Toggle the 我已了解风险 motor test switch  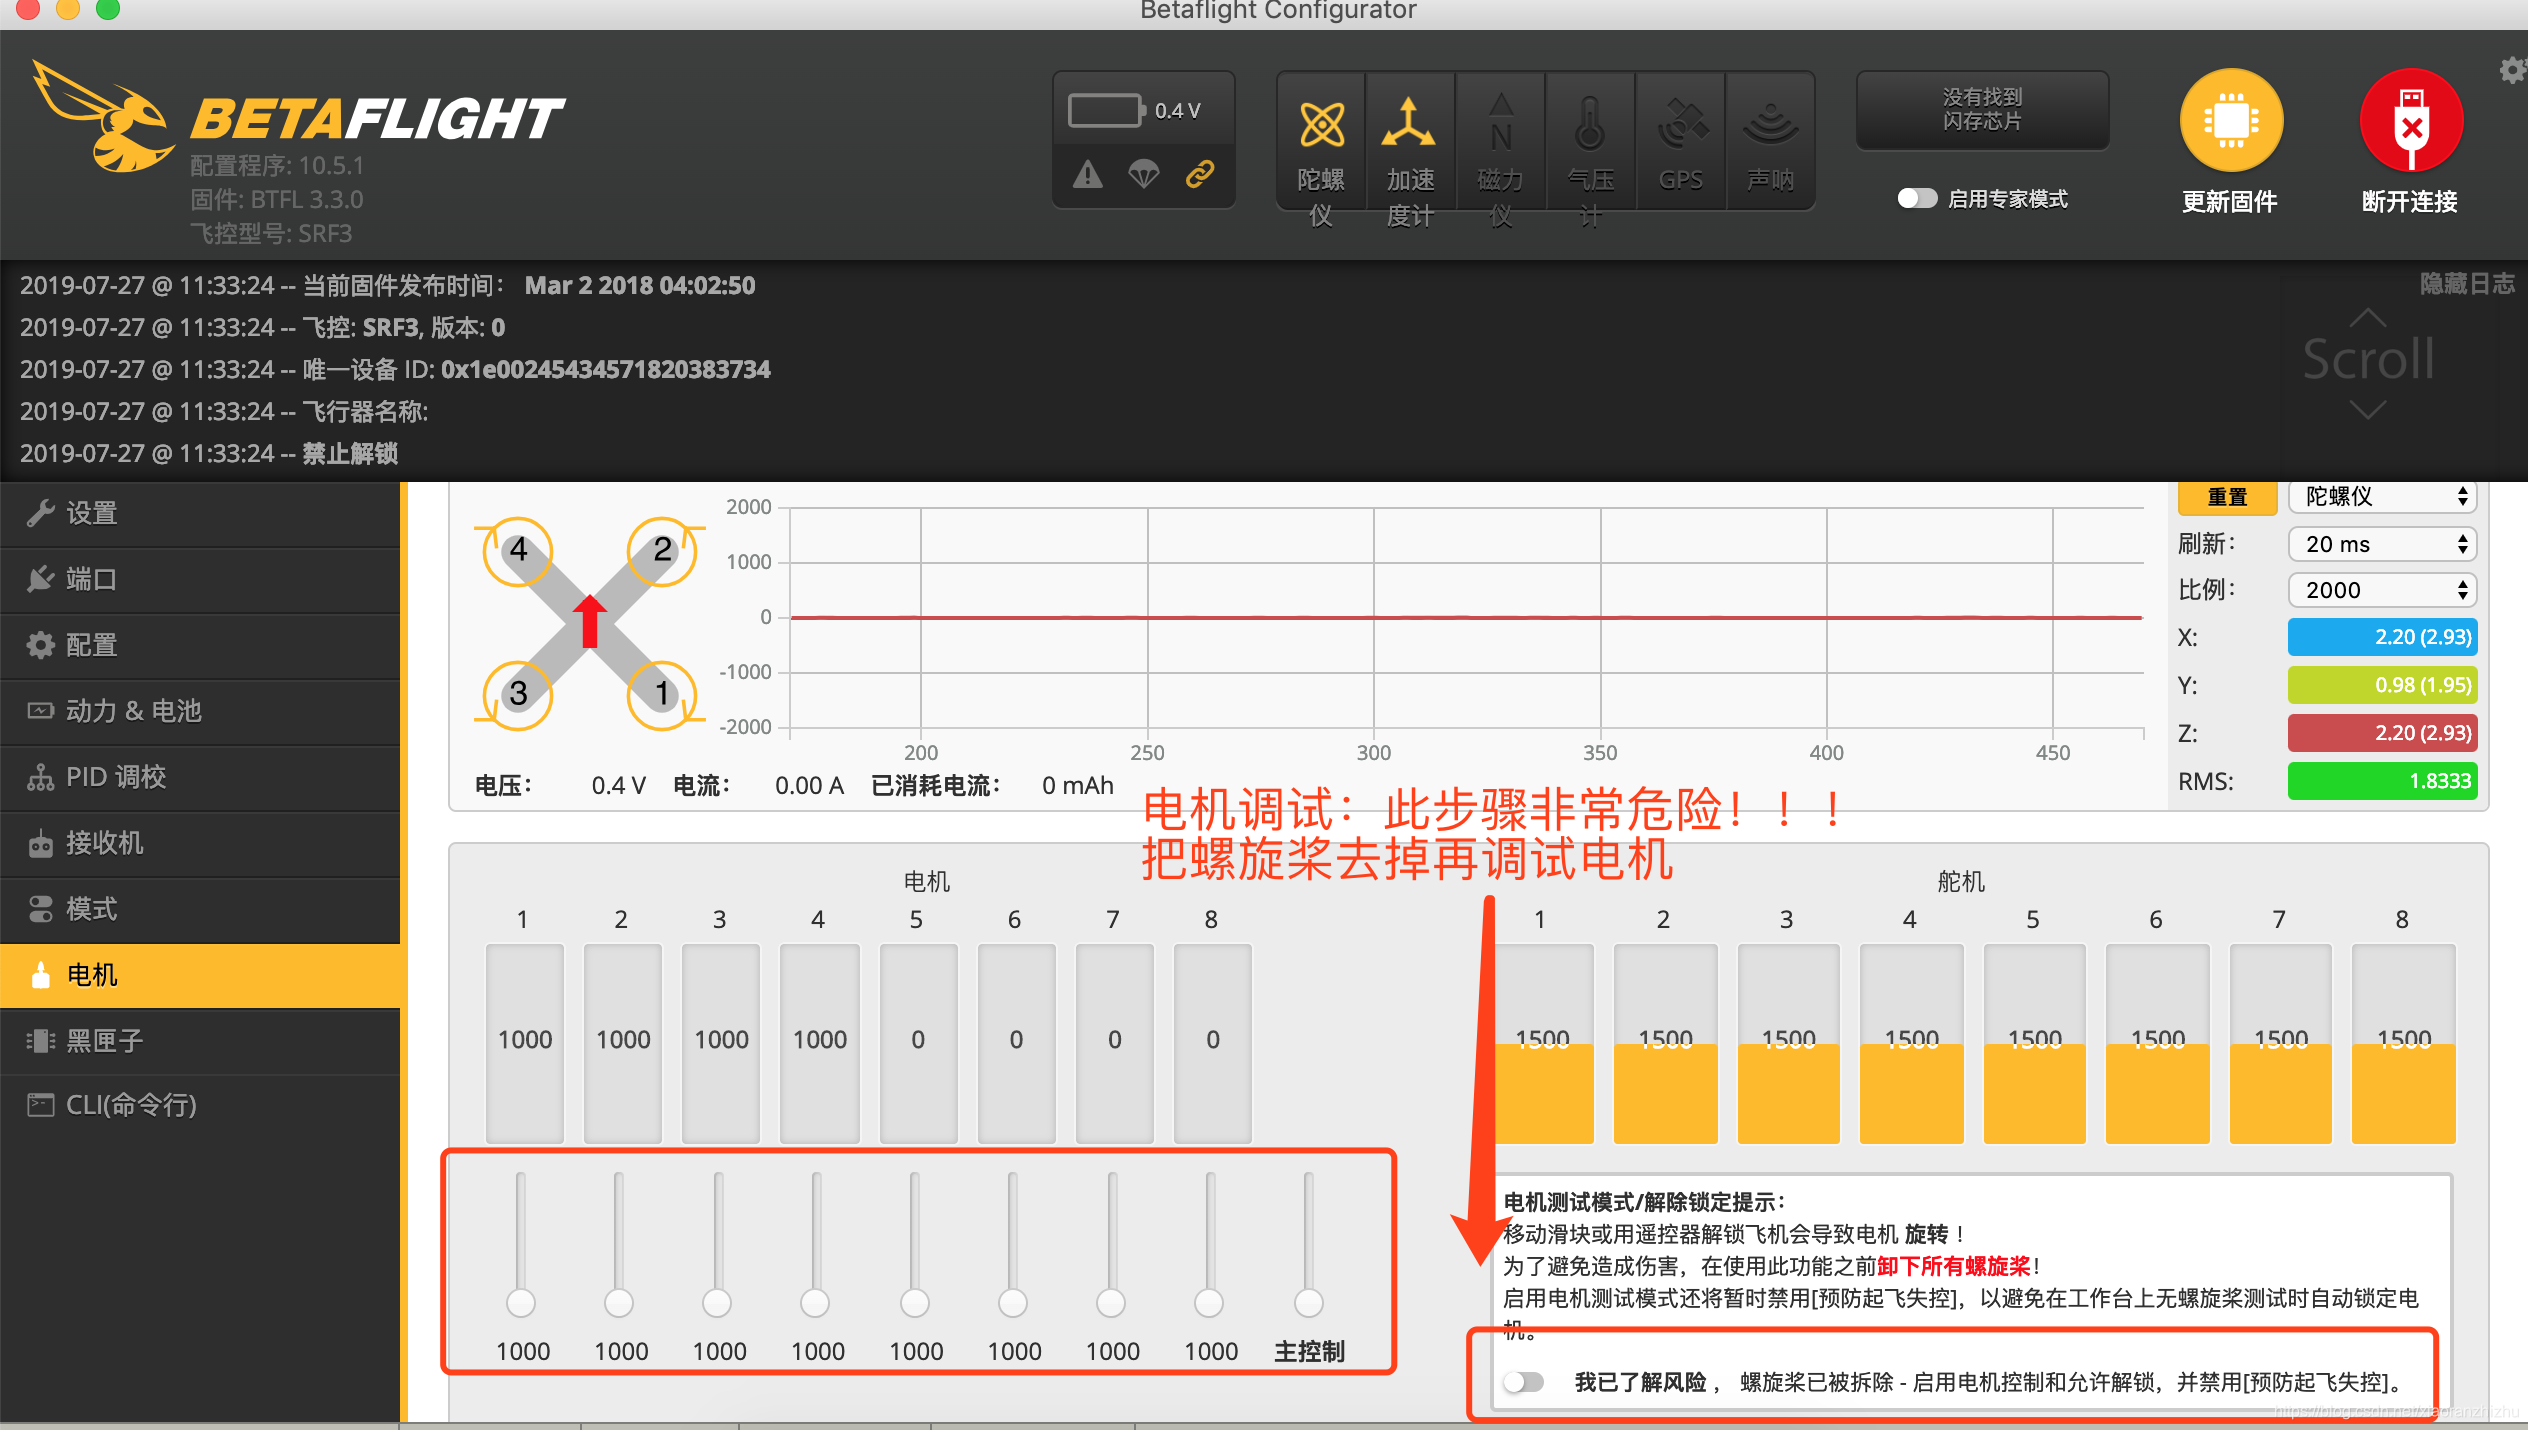click(x=1524, y=1382)
